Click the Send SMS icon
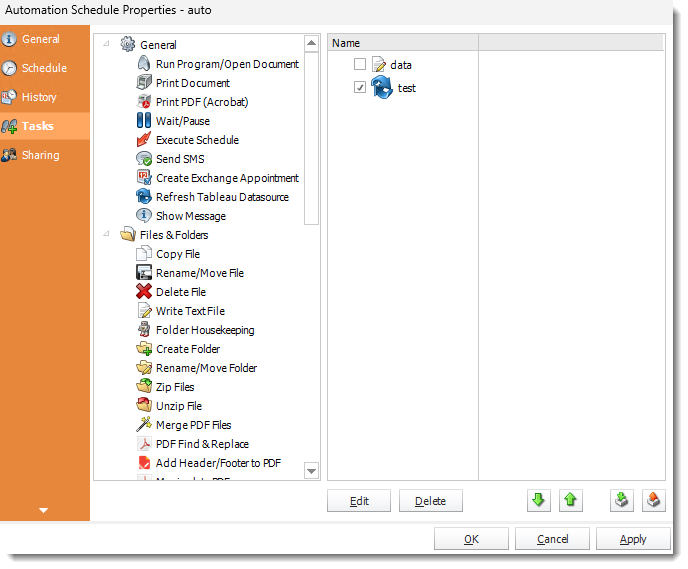This screenshot has height=569, width=688. tap(144, 159)
